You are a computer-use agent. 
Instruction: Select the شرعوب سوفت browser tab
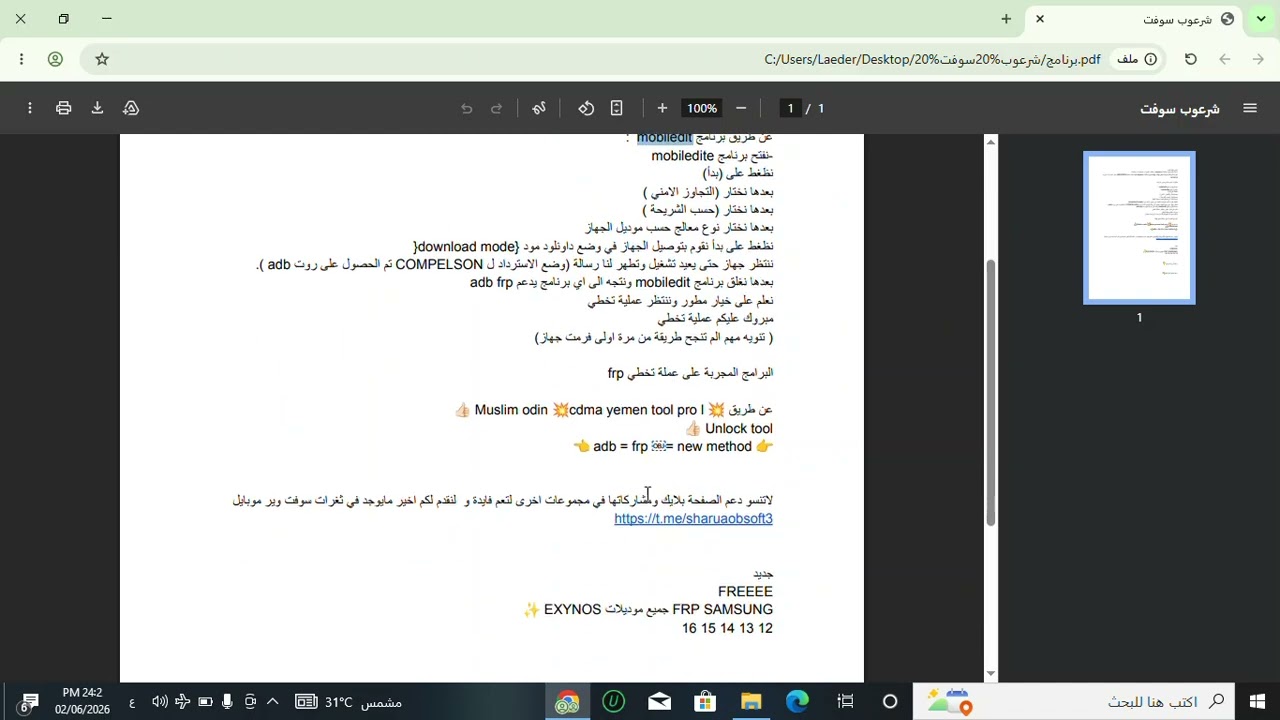(1136, 19)
